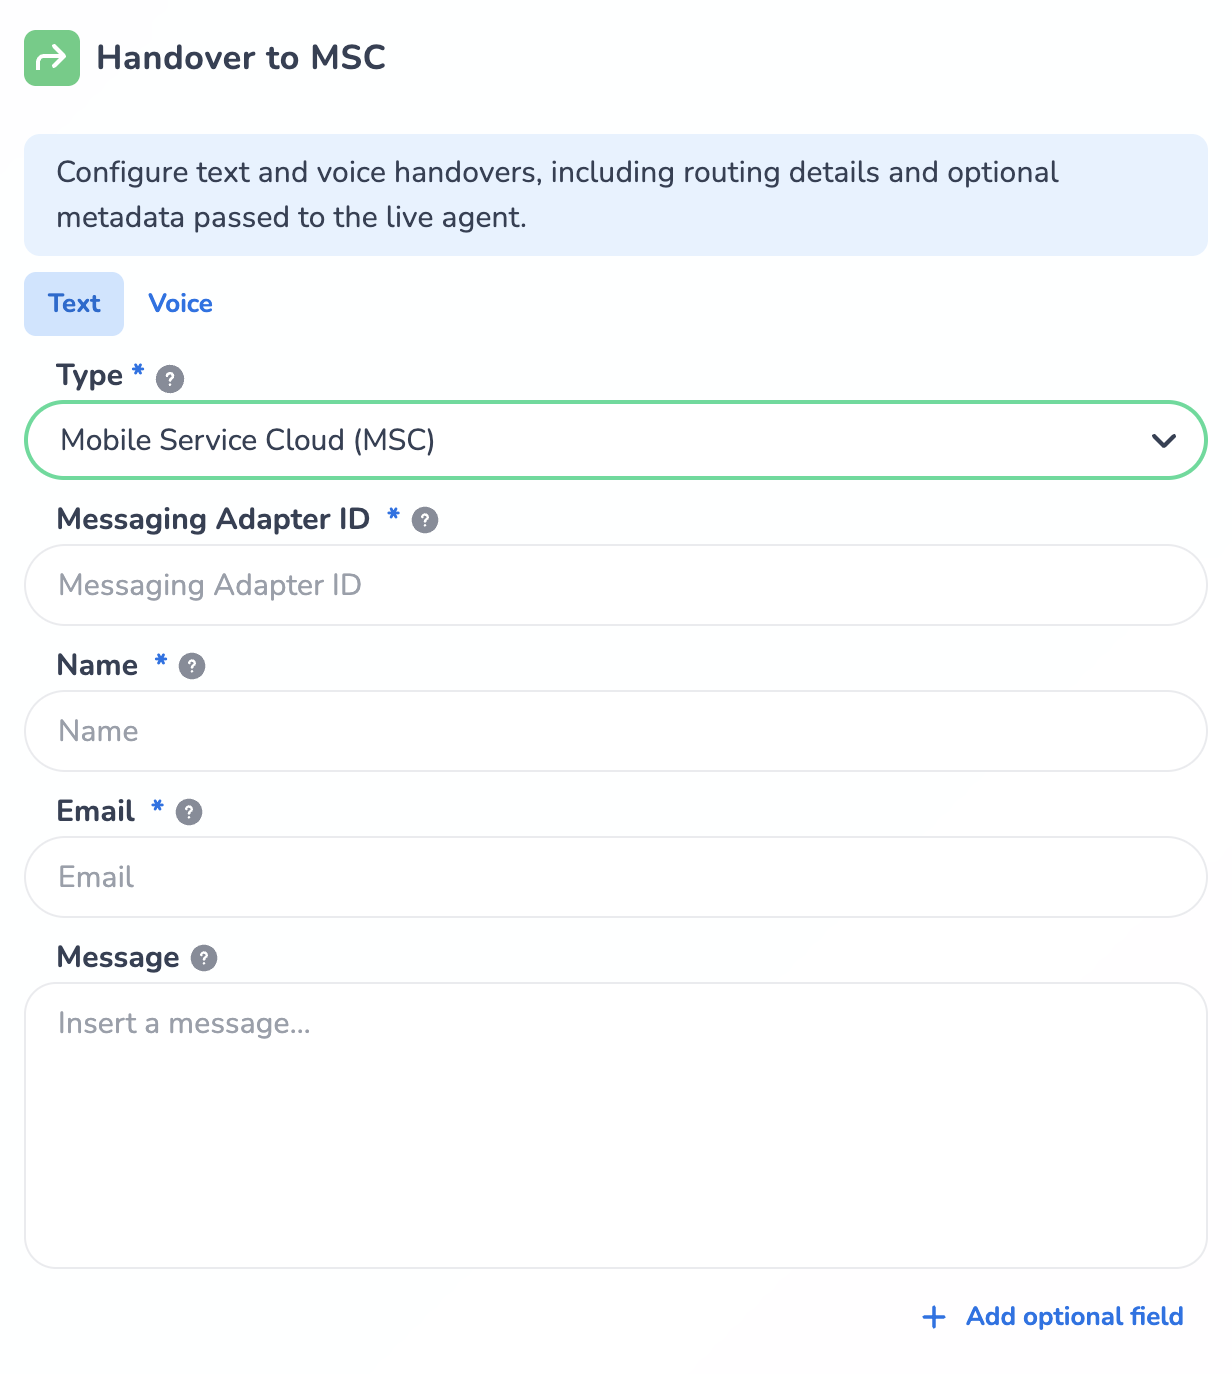1232x1374 pixels.
Task: Click the Type field label
Action: point(90,376)
